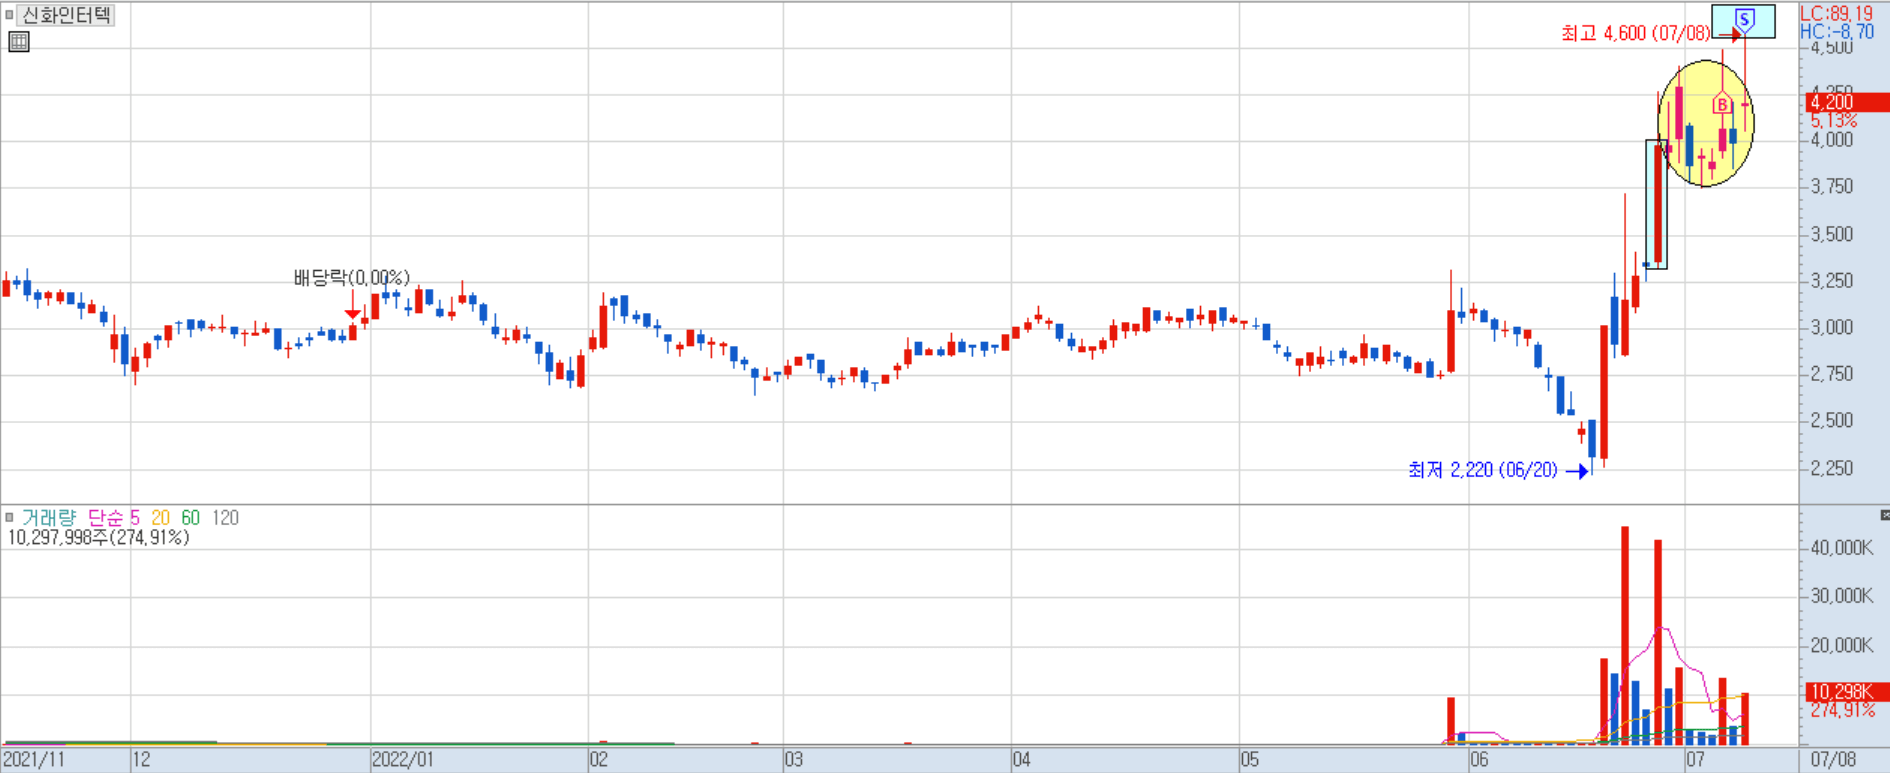Screen dimensions: 1890x773
Task: Click the HC:-8.70 value
Action: (1837, 32)
